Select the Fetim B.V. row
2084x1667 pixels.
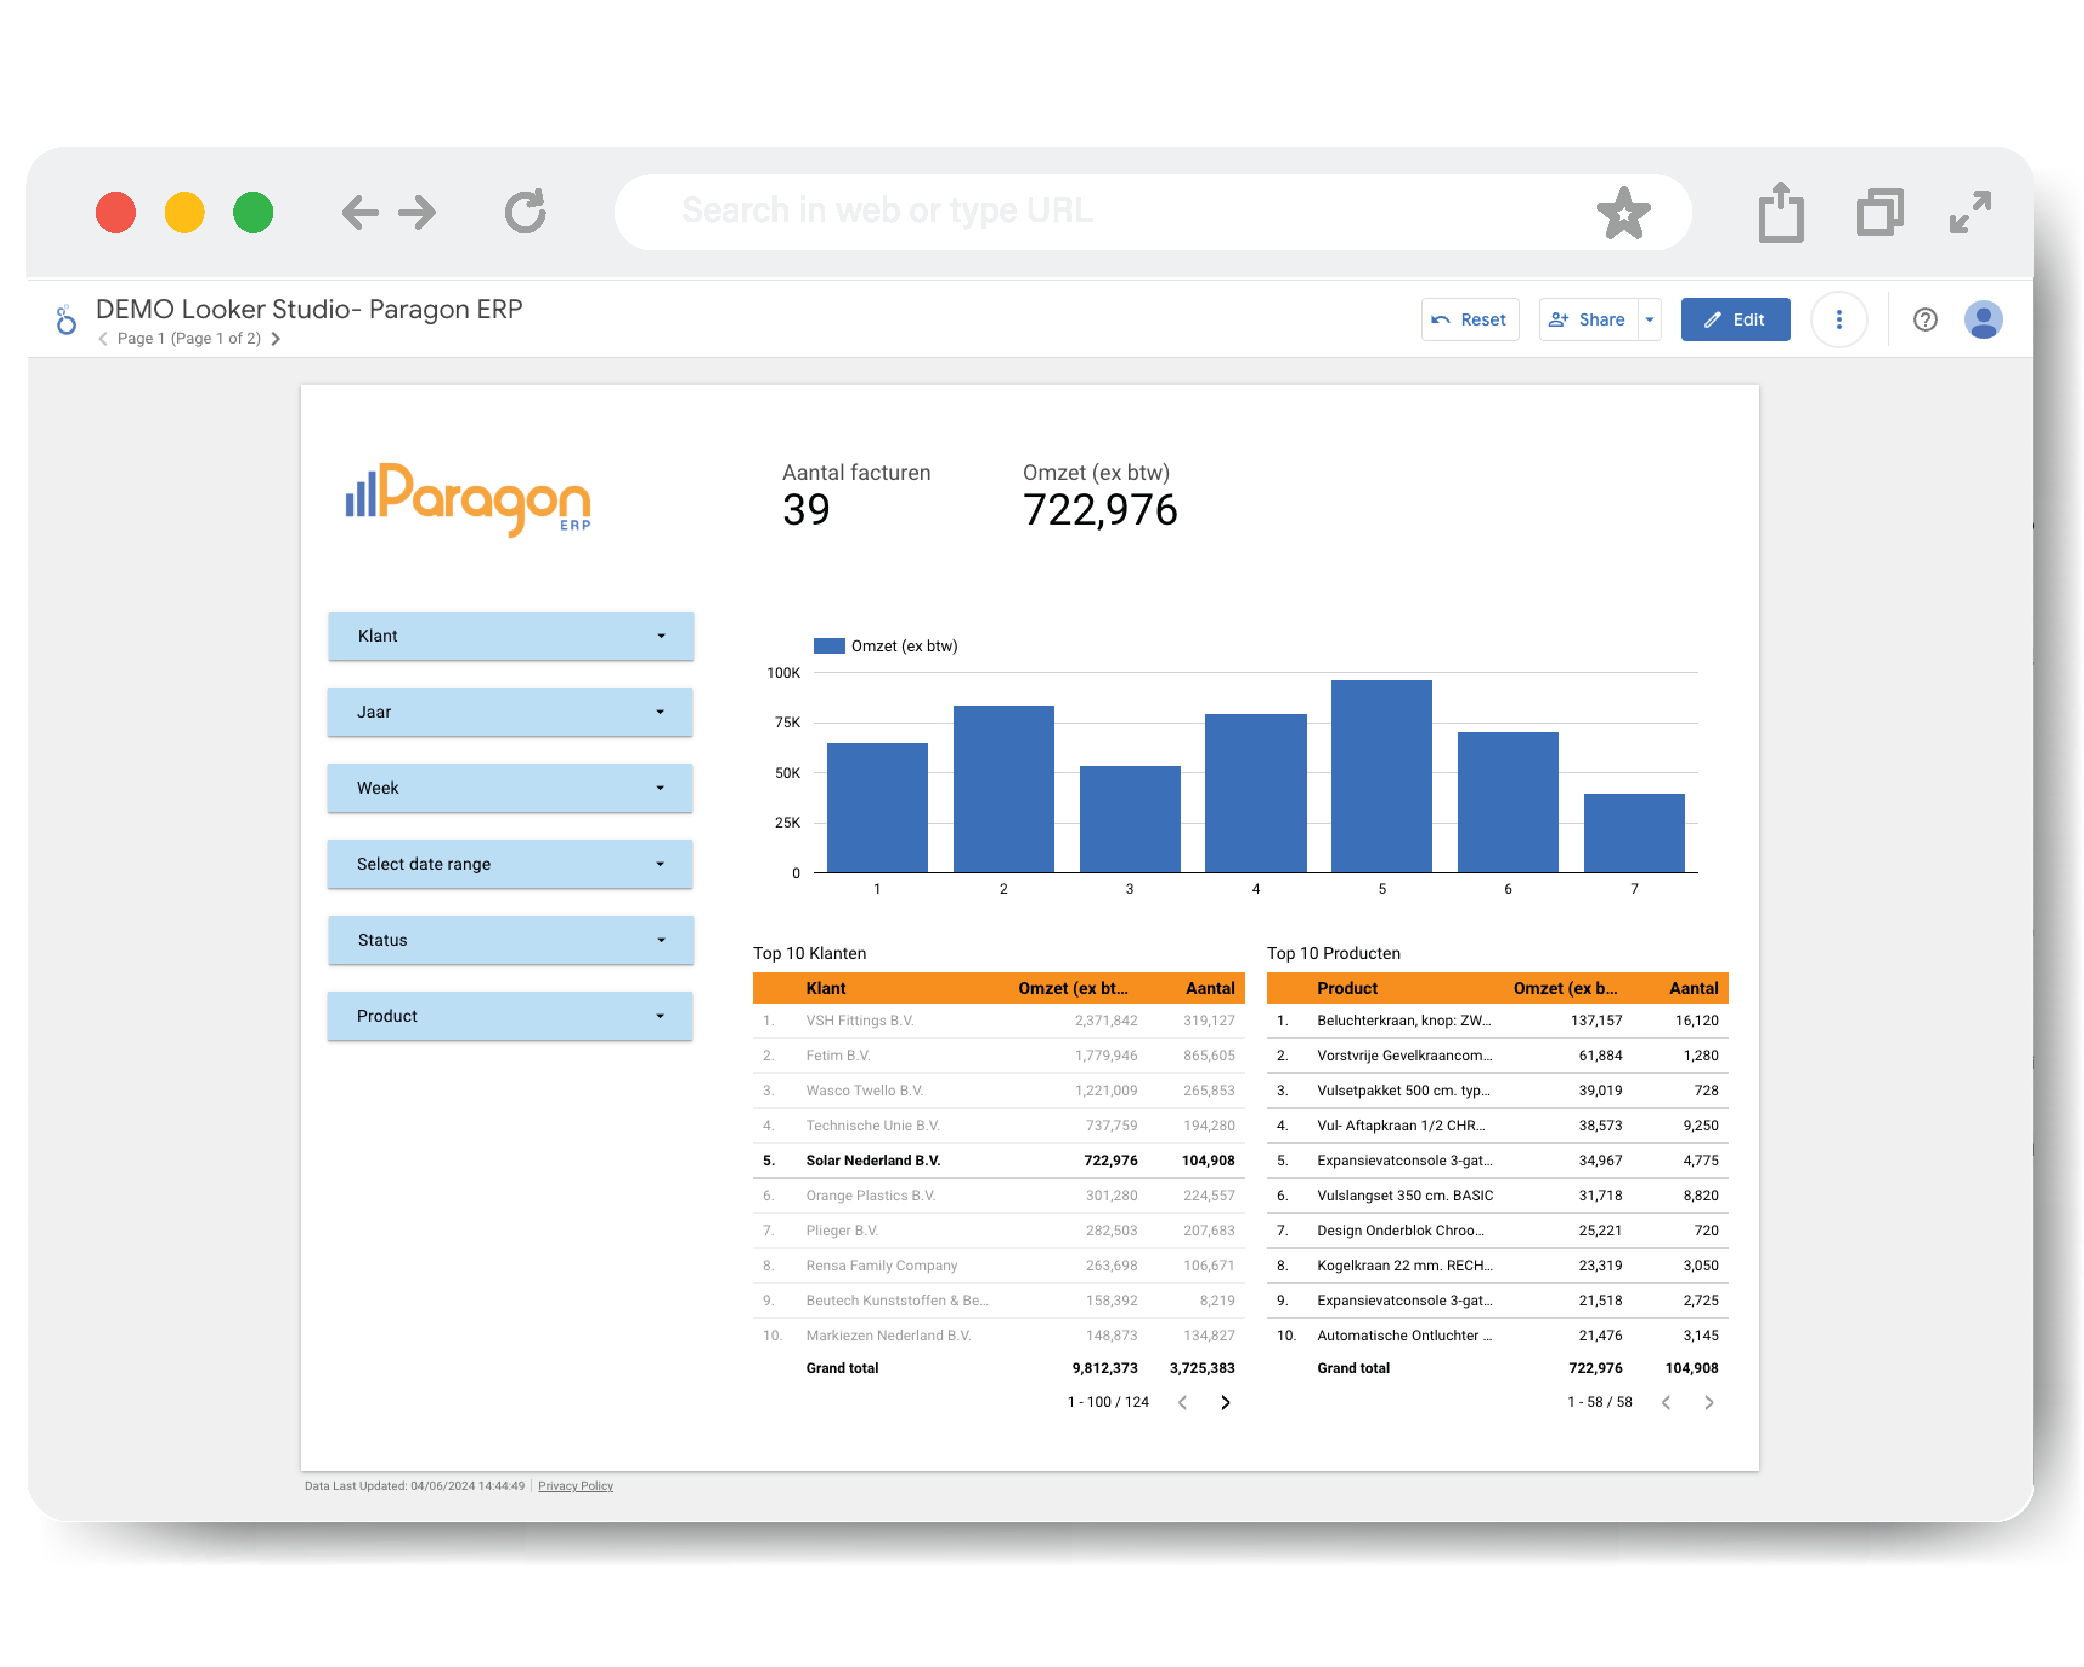998,1055
